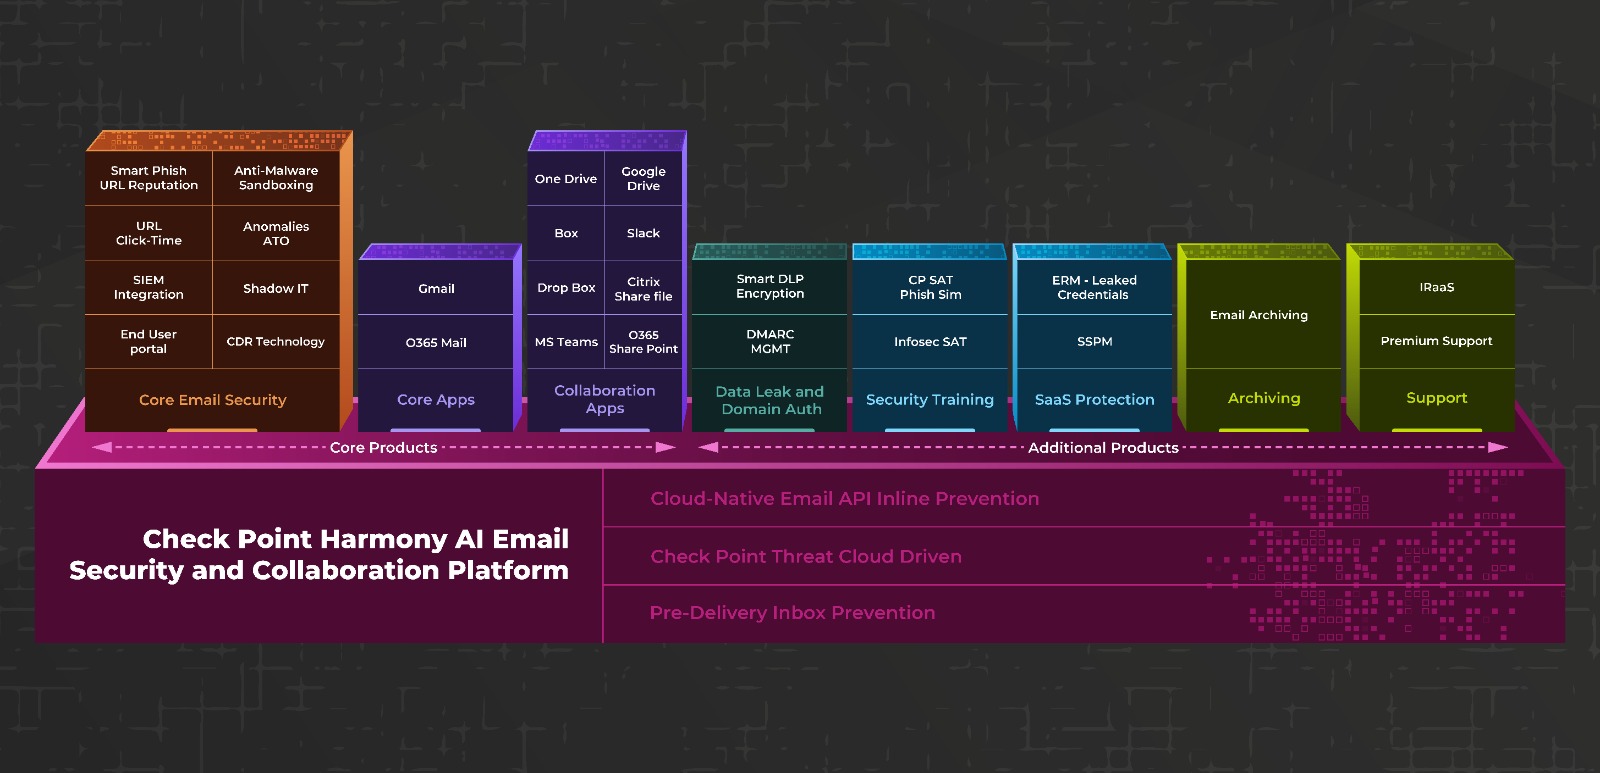The width and height of the screenshot is (1600, 773).
Task: Click the Citrix Share file cell
Action: click(x=643, y=289)
